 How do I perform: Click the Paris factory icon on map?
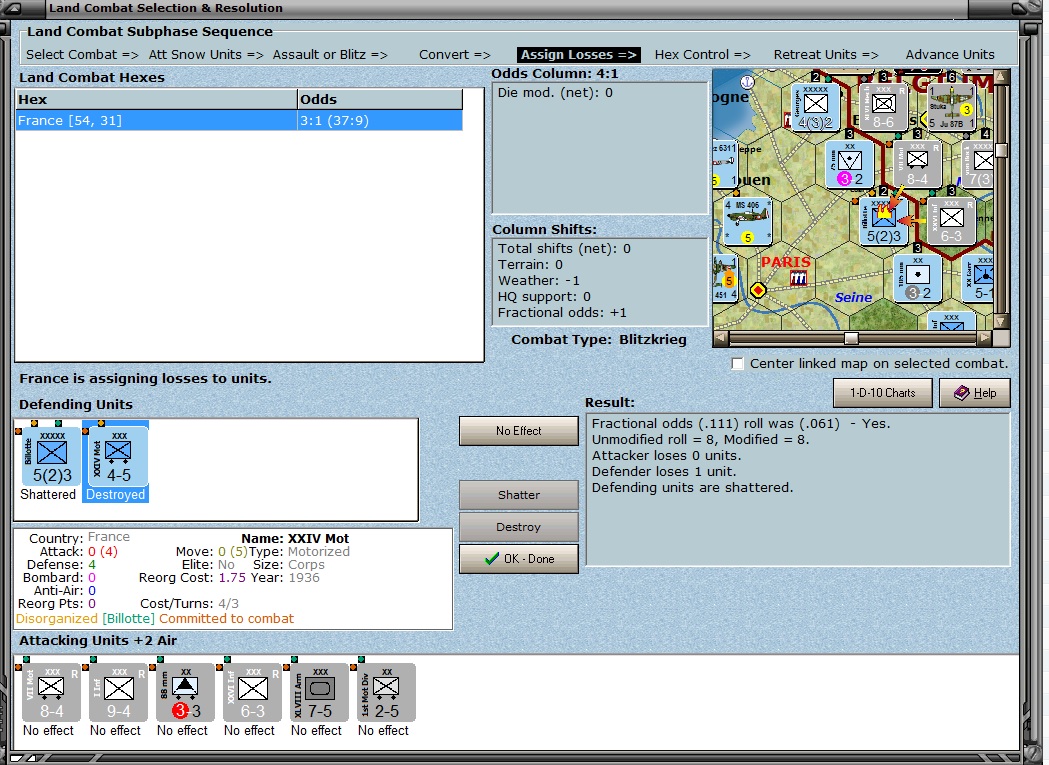pos(798,278)
